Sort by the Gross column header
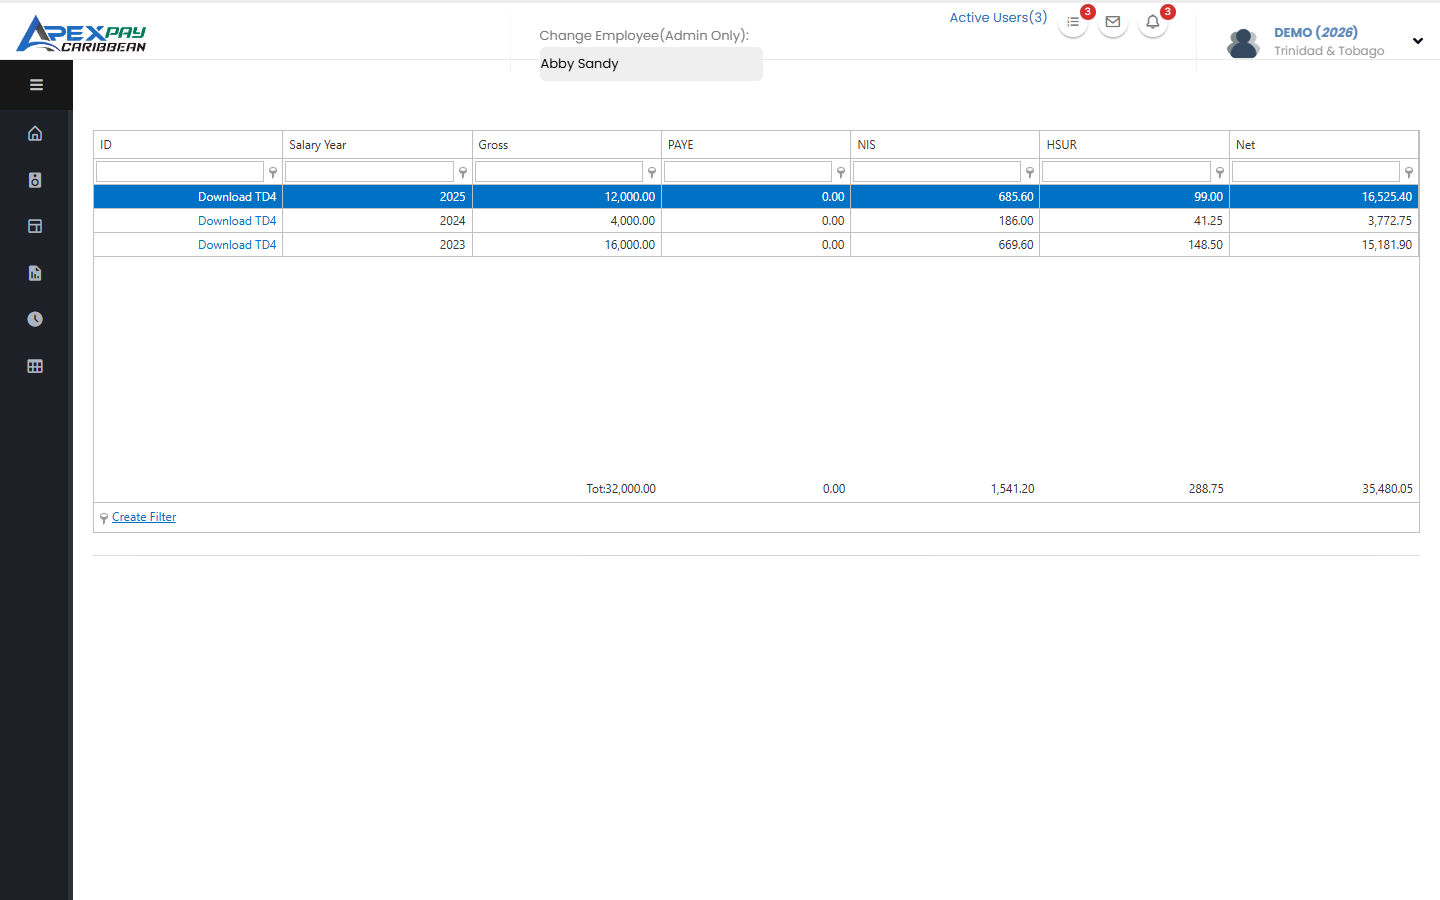The image size is (1440, 900). [567, 145]
